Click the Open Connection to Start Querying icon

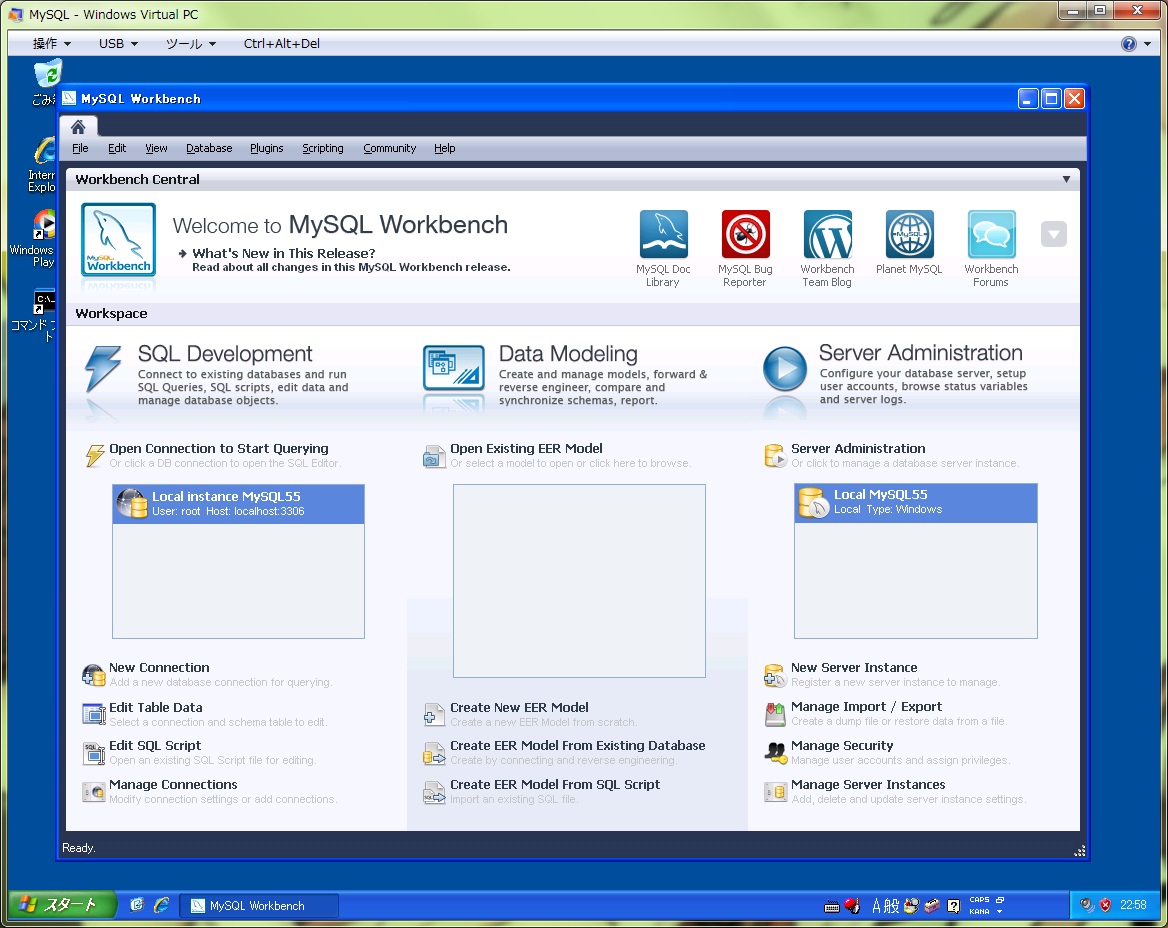(x=94, y=455)
